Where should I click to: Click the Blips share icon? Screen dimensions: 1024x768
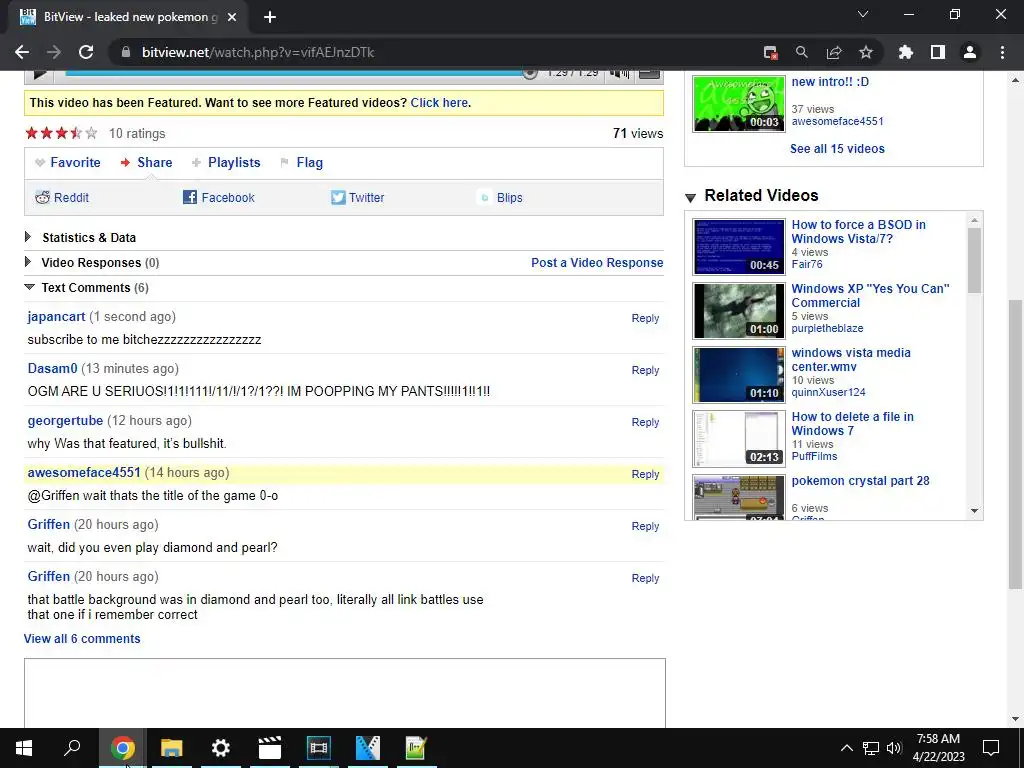point(485,197)
